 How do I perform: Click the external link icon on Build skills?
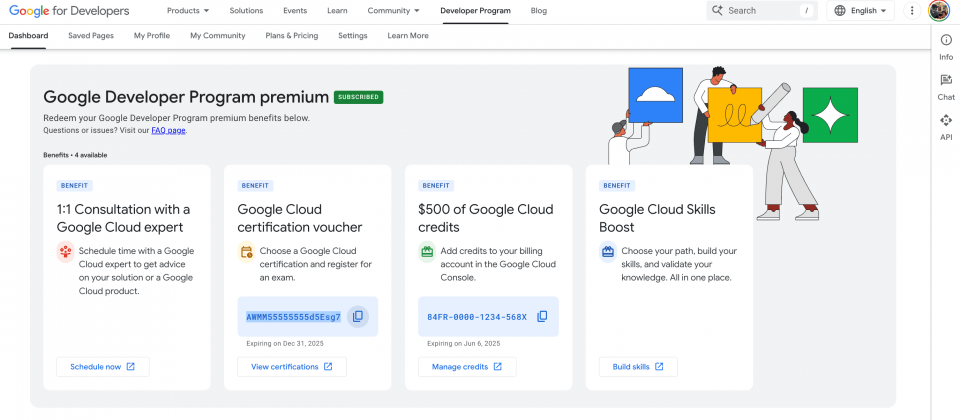click(659, 367)
